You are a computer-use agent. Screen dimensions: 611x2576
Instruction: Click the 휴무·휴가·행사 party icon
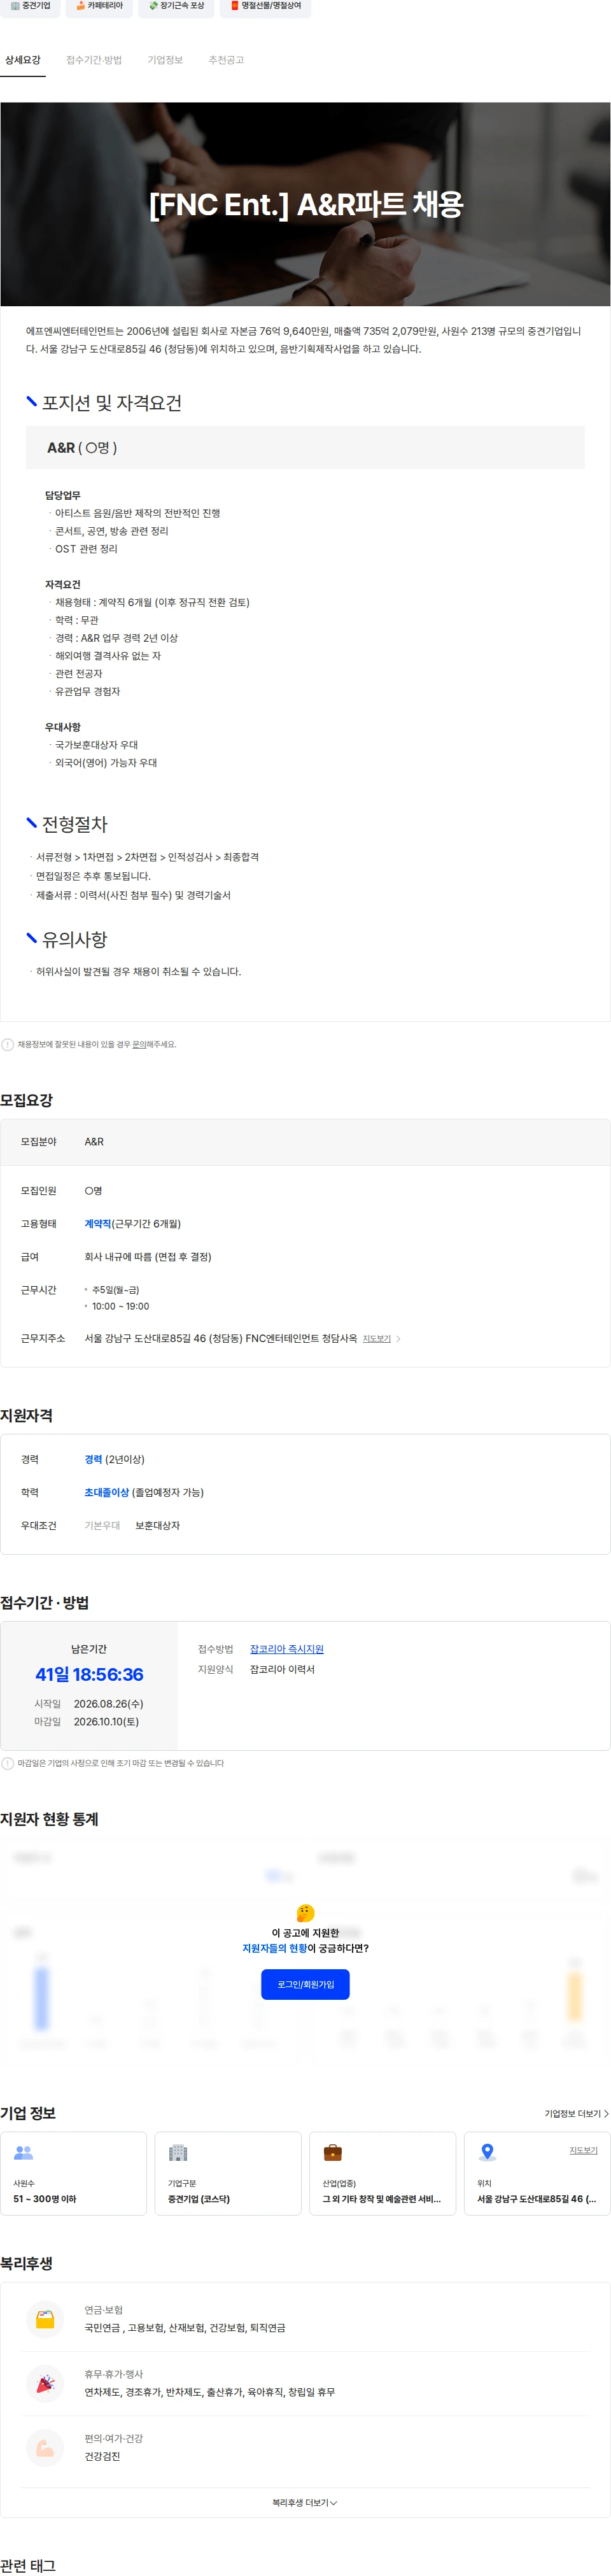45,2383
